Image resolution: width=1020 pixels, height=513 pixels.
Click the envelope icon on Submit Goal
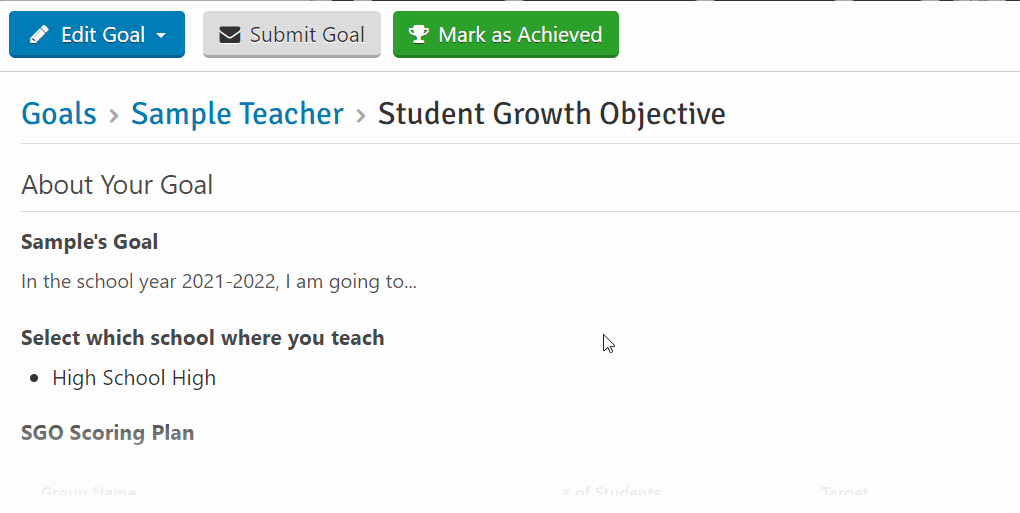pyautogui.click(x=230, y=34)
